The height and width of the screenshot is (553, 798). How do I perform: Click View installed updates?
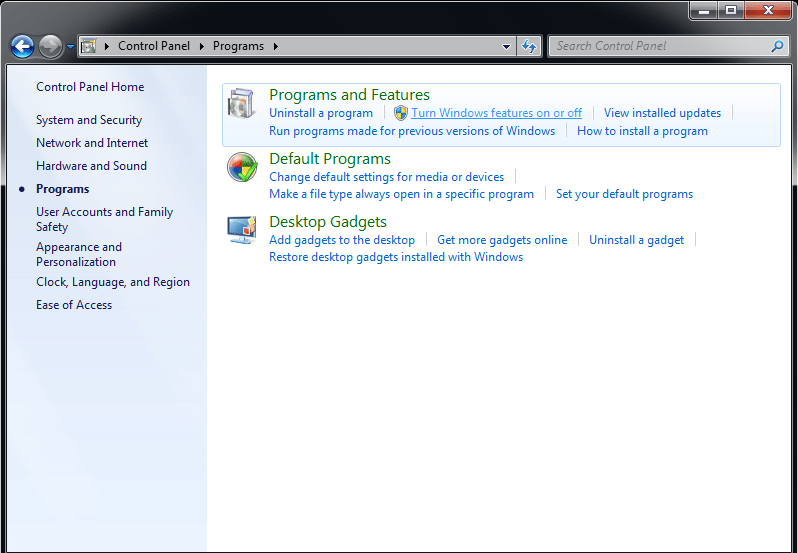tap(662, 113)
